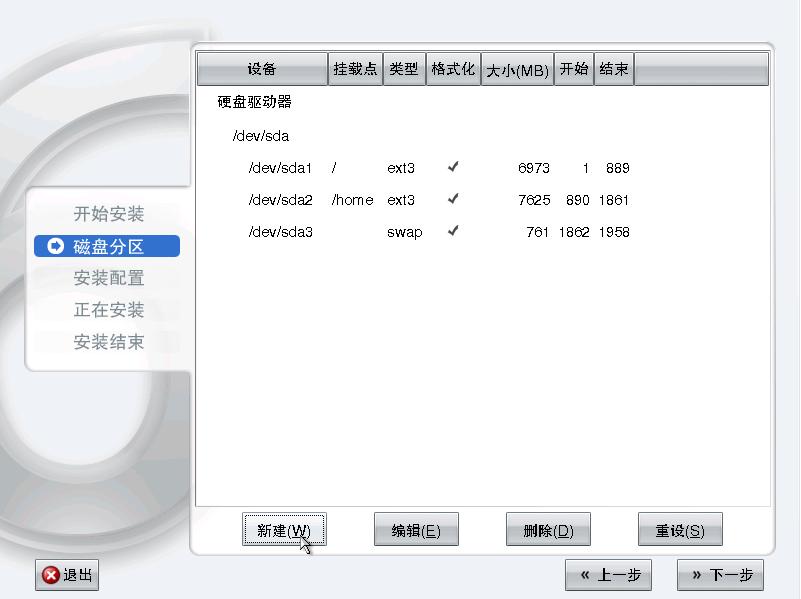
Task: Click the end value 889
Action: (x=618, y=168)
